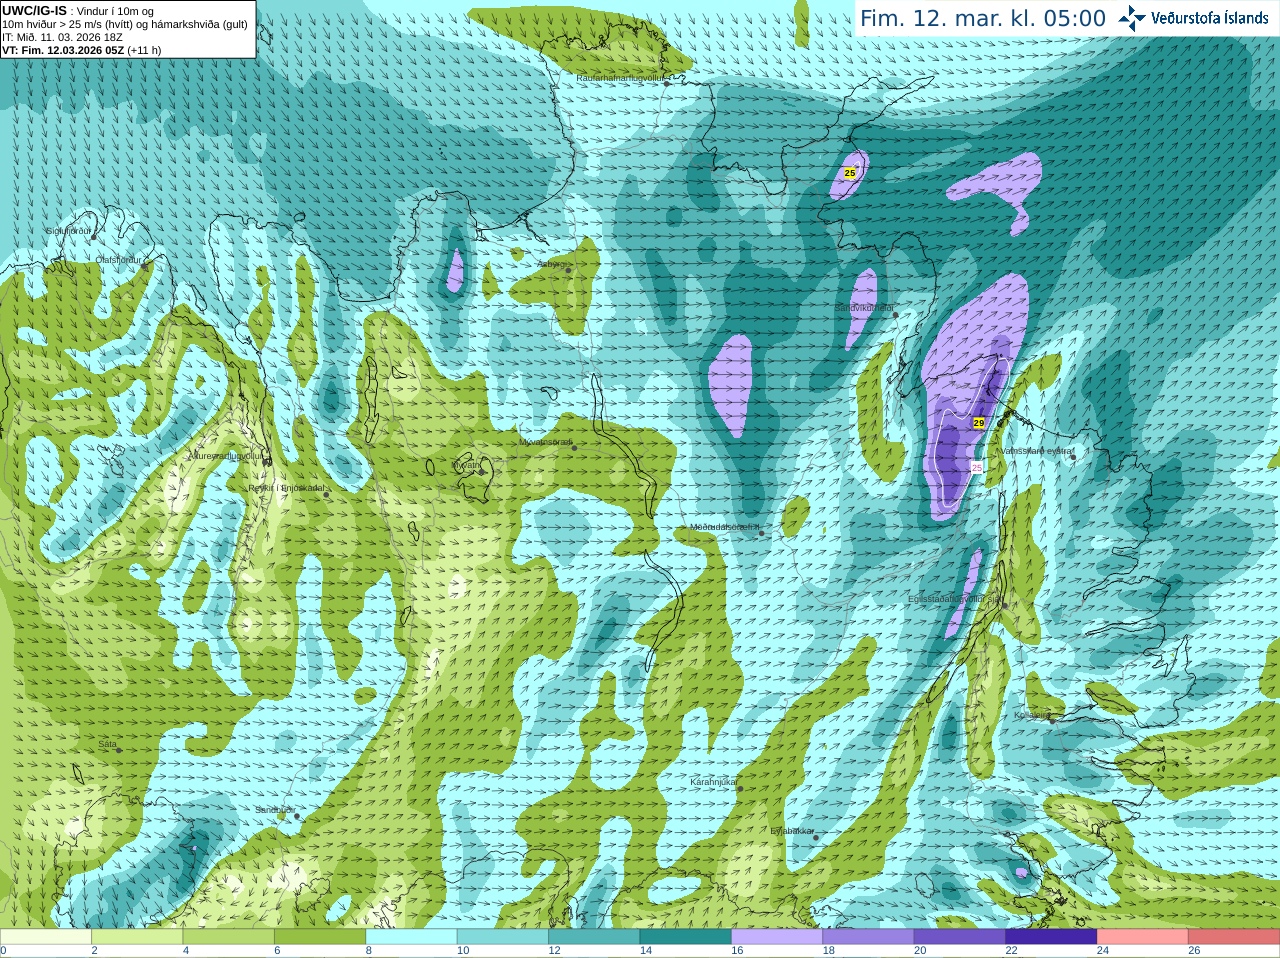Click the legend swatch above 26 m/s

point(1234,937)
